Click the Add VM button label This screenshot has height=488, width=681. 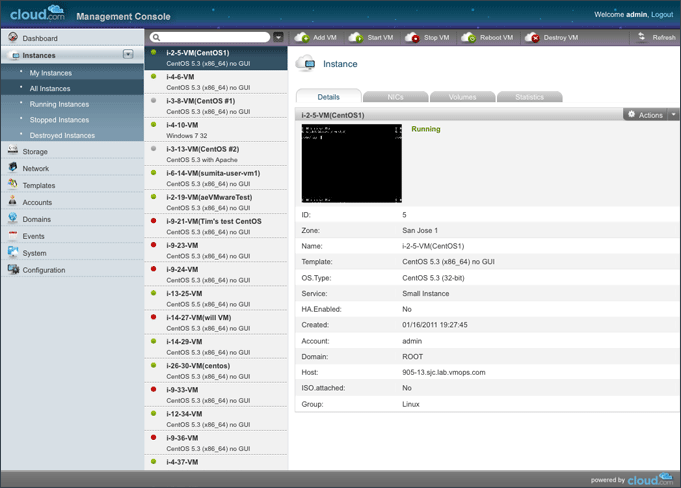point(325,38)
